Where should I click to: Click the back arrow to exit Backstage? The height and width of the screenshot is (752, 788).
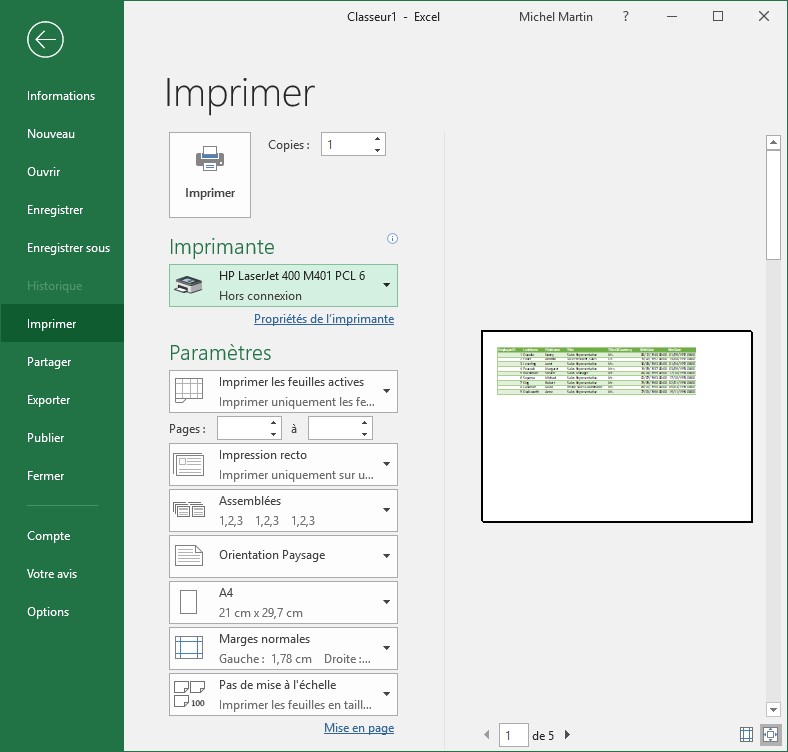[46, 40]
